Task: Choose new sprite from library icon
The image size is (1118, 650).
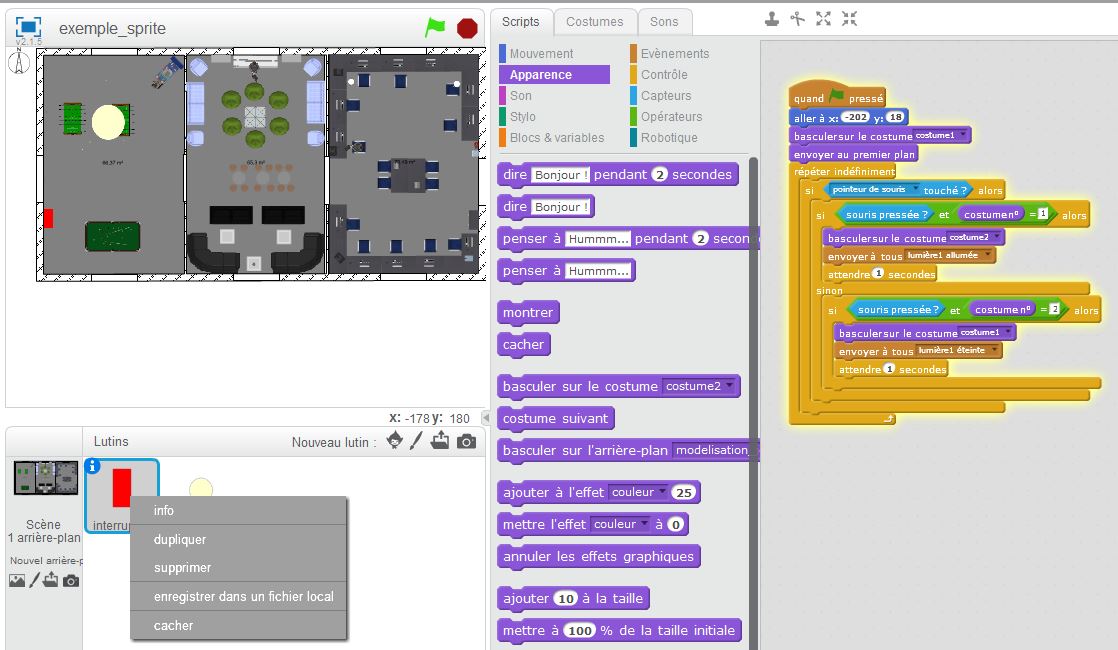Action: point(395,441)
